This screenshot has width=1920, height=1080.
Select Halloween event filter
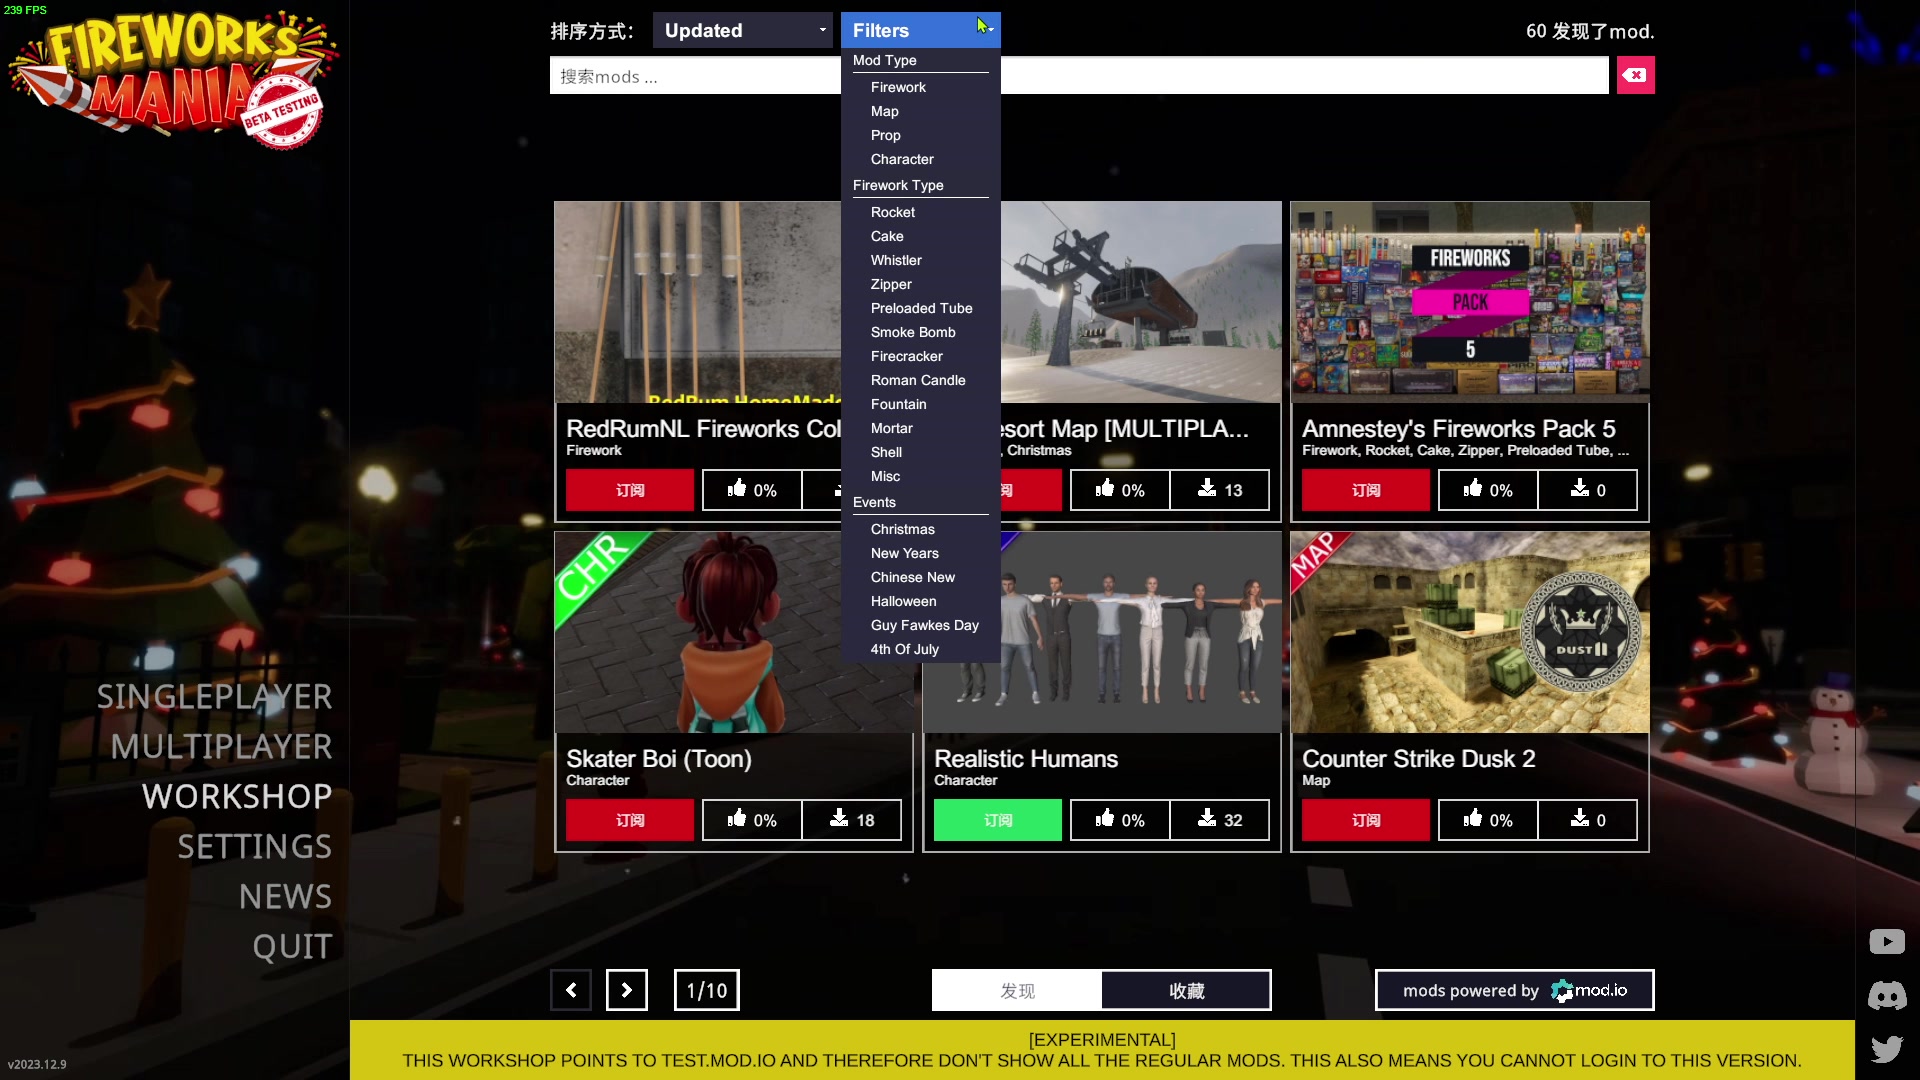click(x=903, y=601)
